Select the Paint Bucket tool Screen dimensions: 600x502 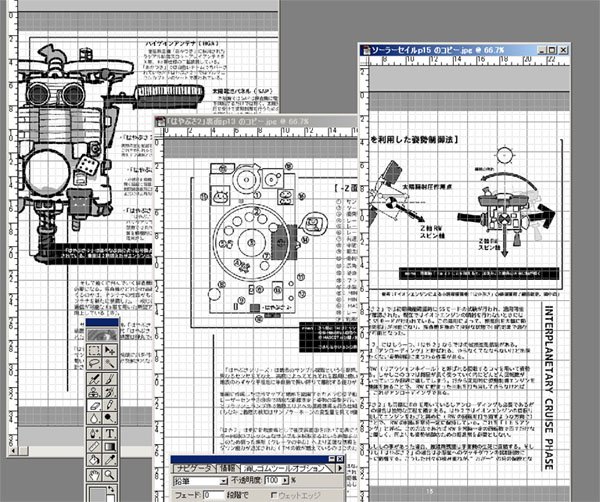click(x=94, y=460)
